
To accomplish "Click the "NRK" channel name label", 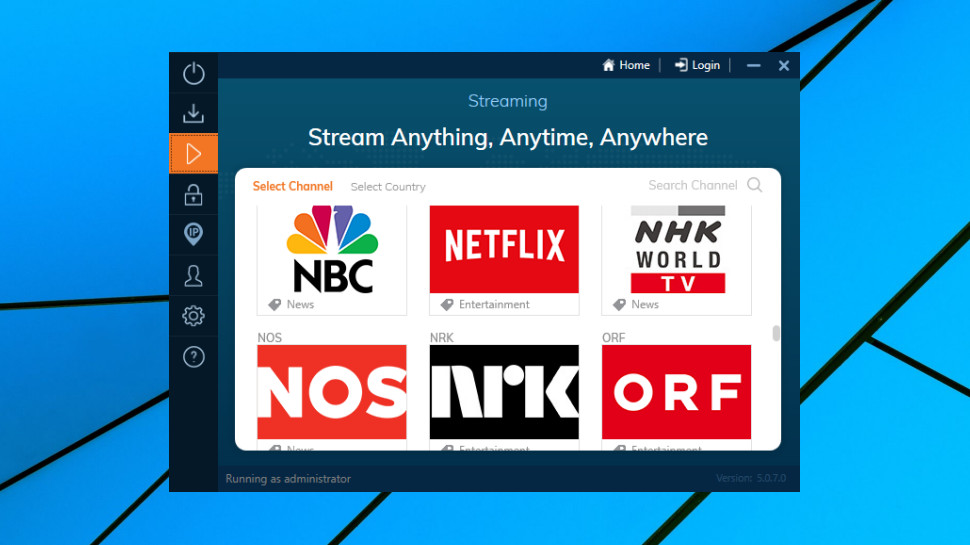I will 442,338.
